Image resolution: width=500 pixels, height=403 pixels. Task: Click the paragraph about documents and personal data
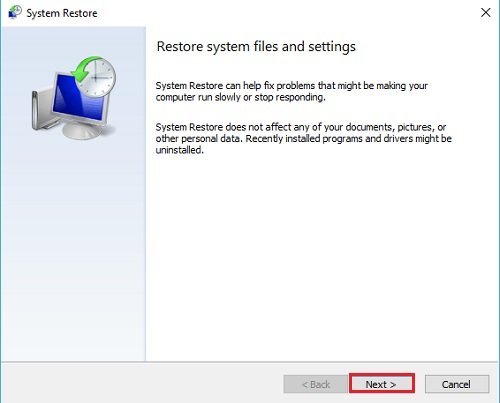(303, 138)
